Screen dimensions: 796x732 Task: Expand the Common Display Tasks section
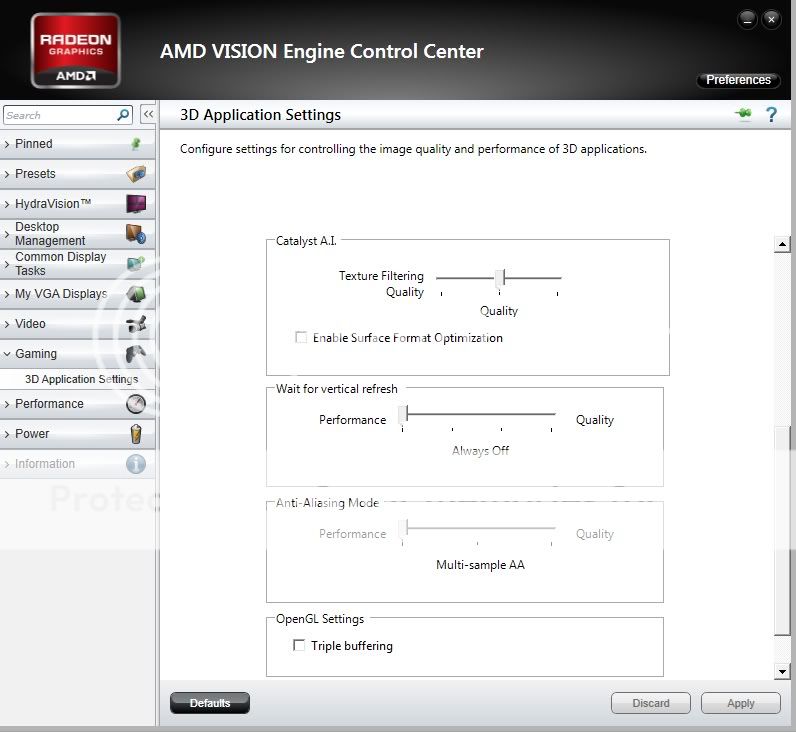click(60, 264)
